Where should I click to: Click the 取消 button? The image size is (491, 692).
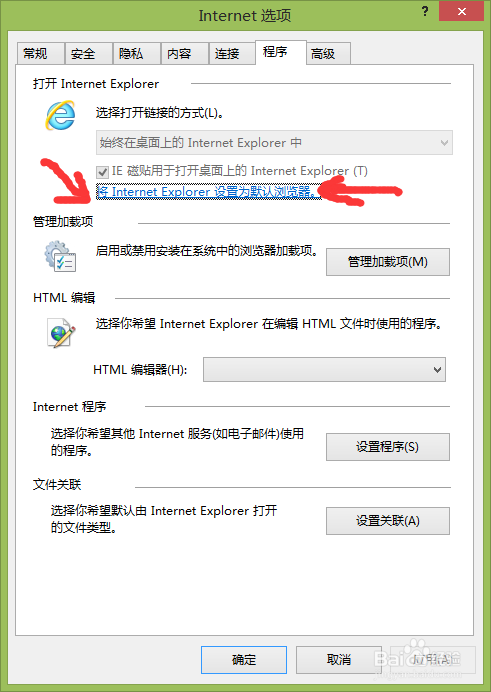[338, 660]
